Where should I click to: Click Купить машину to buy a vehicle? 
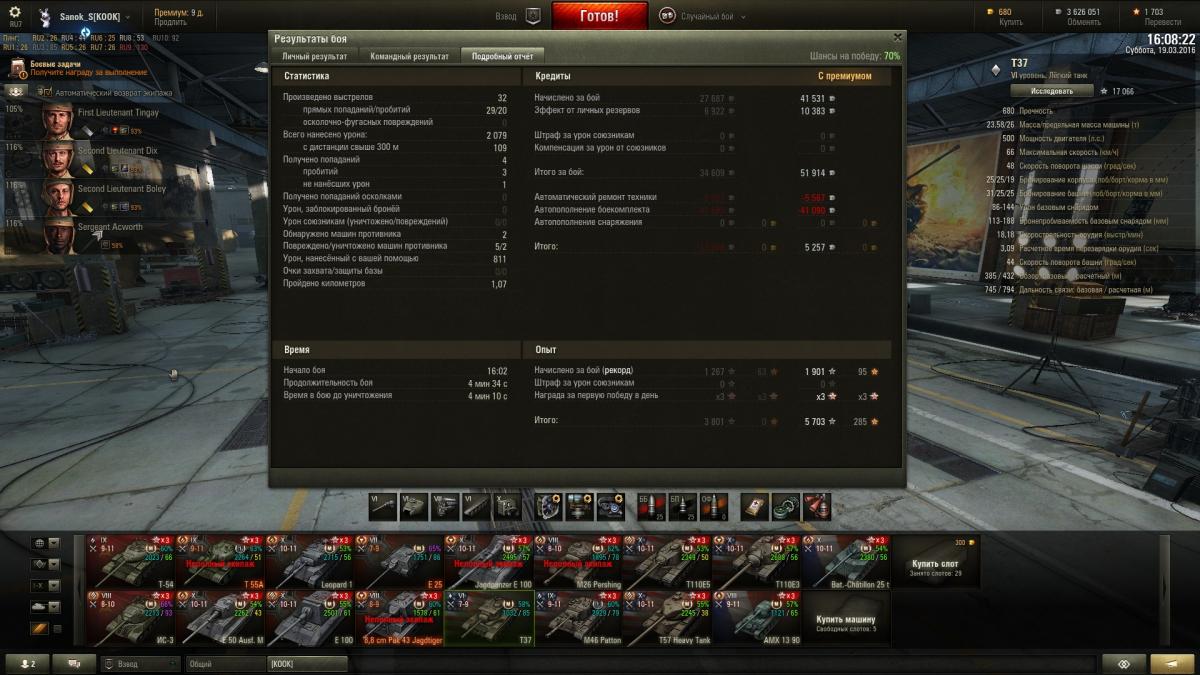pyautogui.click(x=846, y=618)
